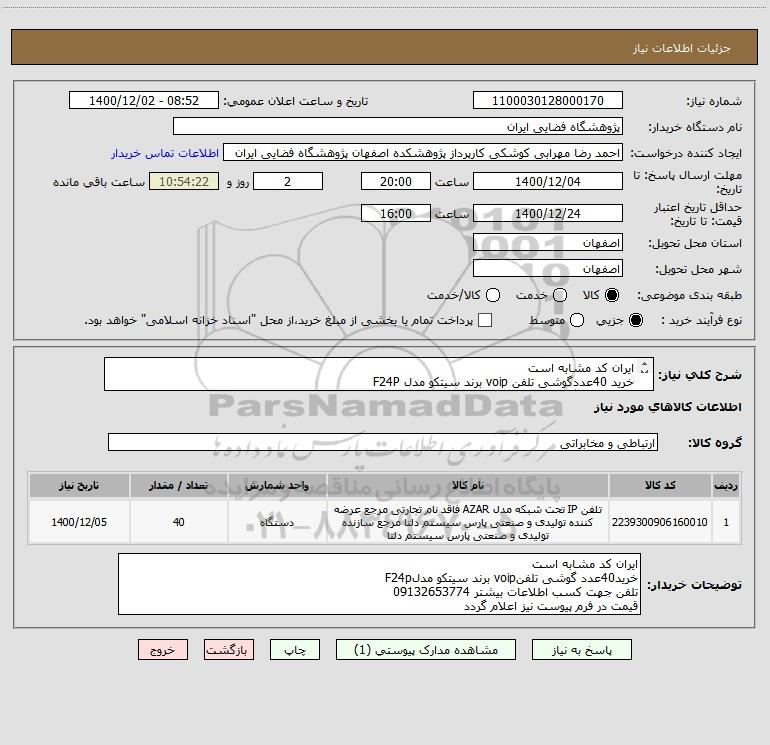The width and height of the screenshot is (770, 745).
Task: Click the unit cell دستگاه
Action: [277, 522]
